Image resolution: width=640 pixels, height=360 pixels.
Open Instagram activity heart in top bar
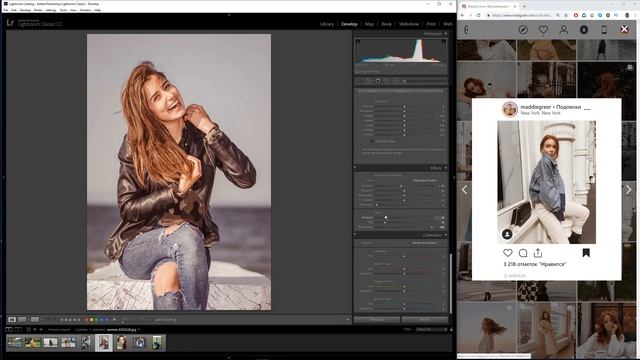(x=543, y=29)
